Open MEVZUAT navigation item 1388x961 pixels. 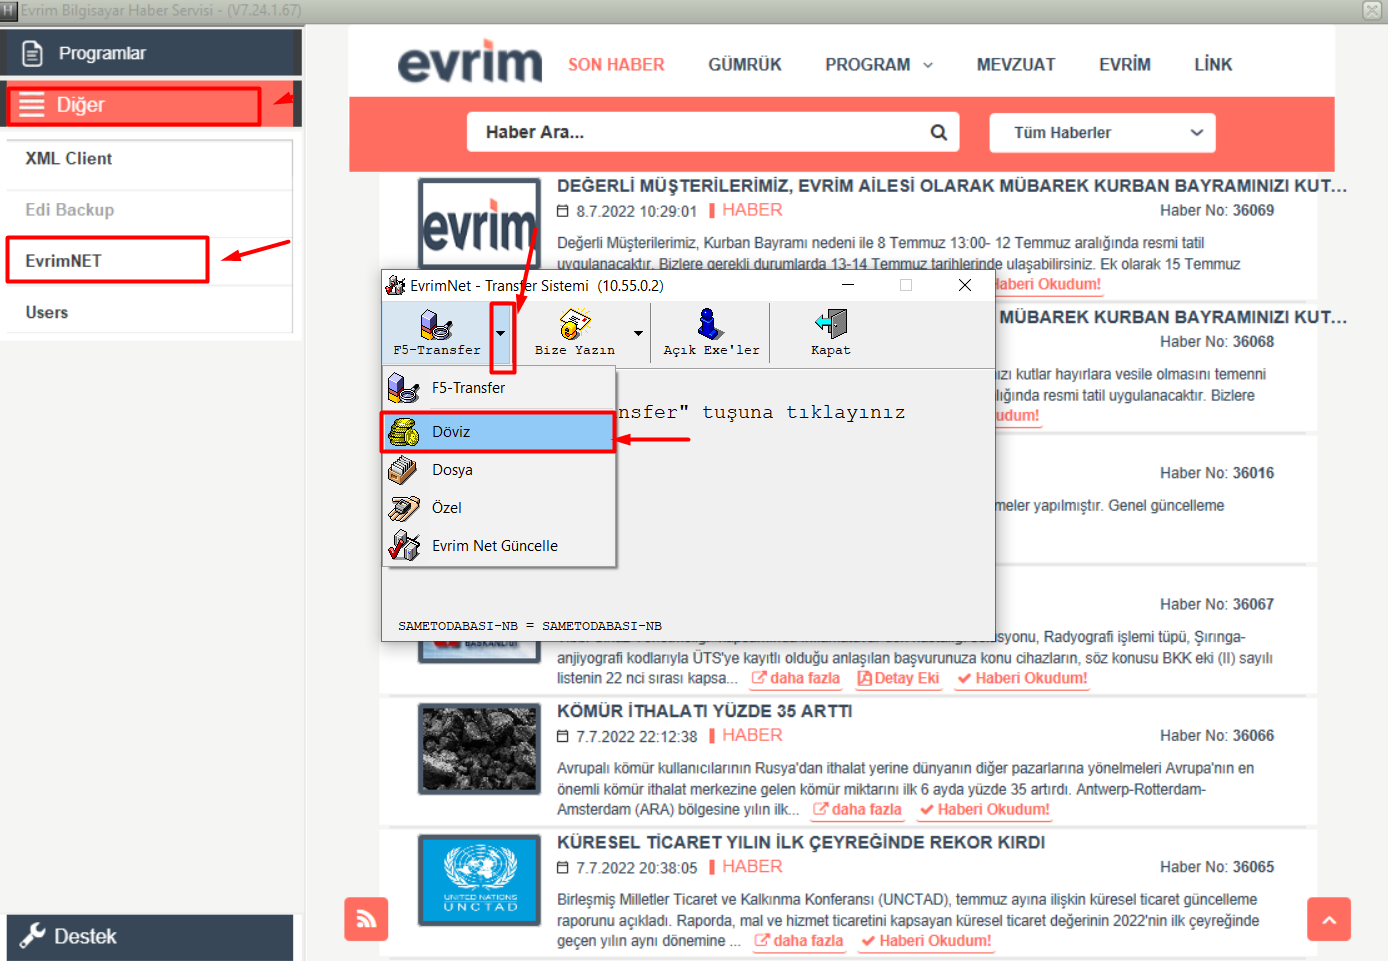[1016, 65]
